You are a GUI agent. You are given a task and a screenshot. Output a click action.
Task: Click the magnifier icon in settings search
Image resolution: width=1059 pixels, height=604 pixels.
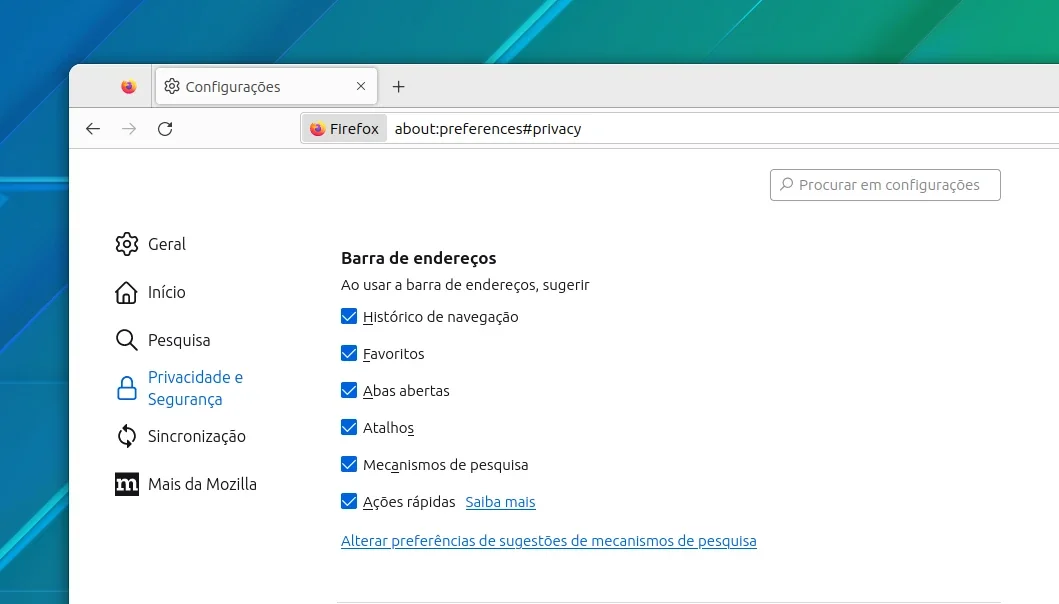(x=786, y=184)
